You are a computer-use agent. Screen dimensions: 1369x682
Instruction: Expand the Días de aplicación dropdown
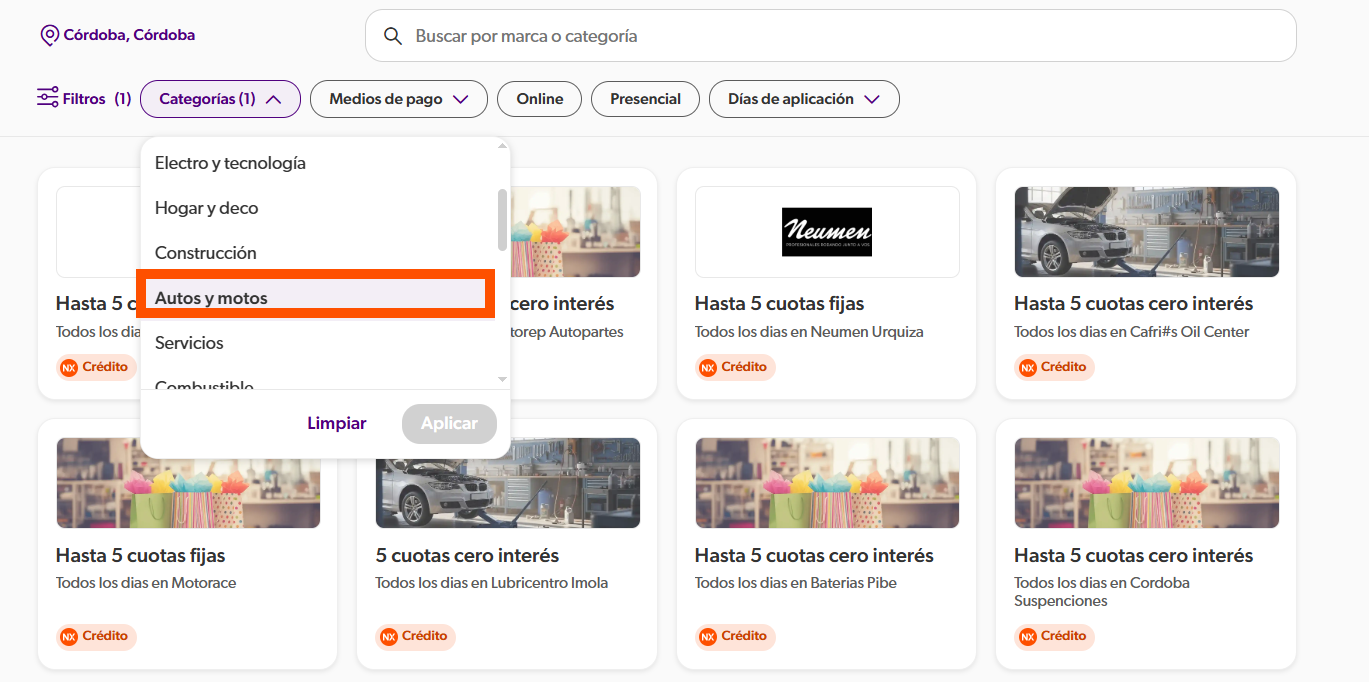click(x=804, y=99)
